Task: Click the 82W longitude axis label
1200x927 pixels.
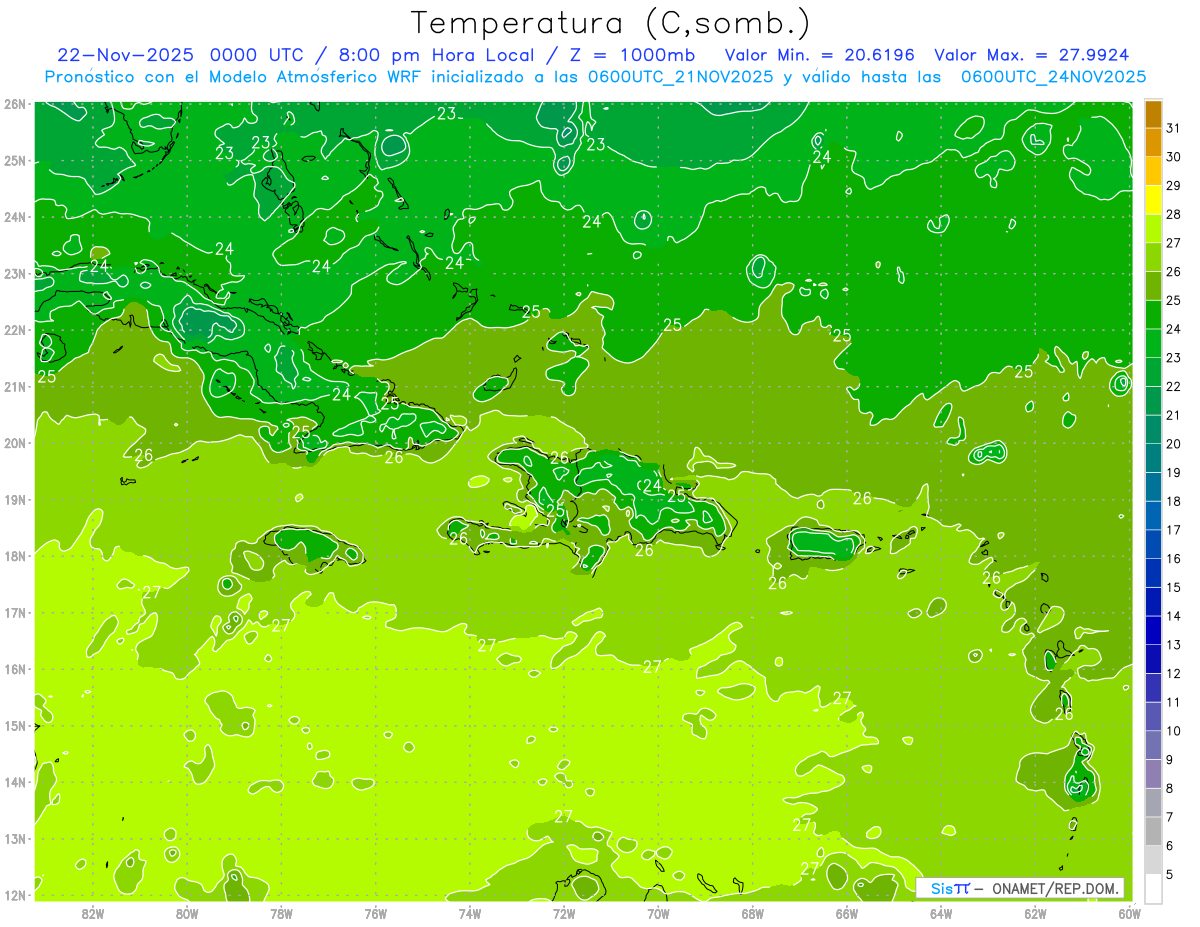Action: pyautogui.click(x=93, y=913)
